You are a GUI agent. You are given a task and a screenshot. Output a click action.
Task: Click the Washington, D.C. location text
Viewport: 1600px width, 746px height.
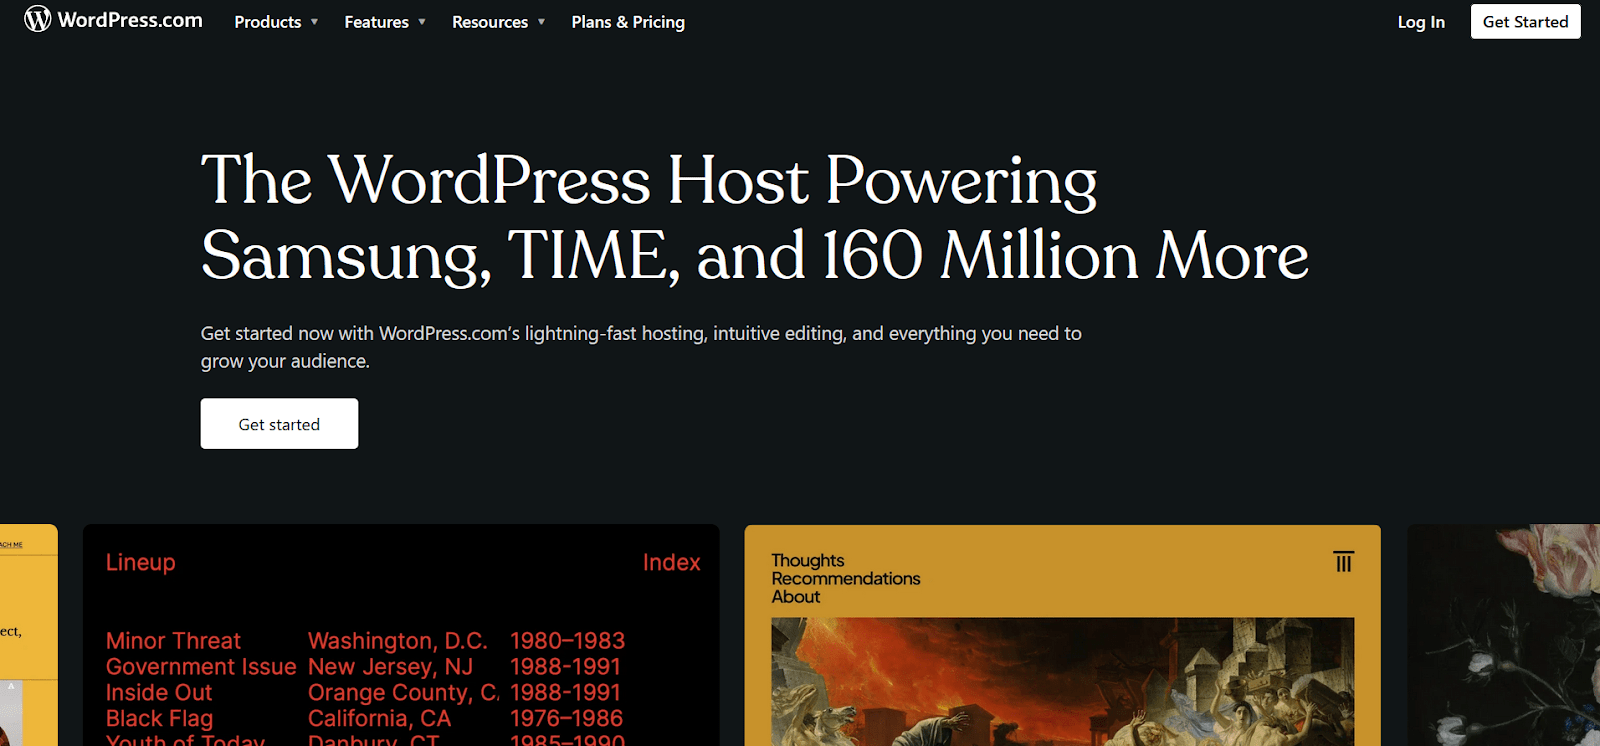point(398,641)
